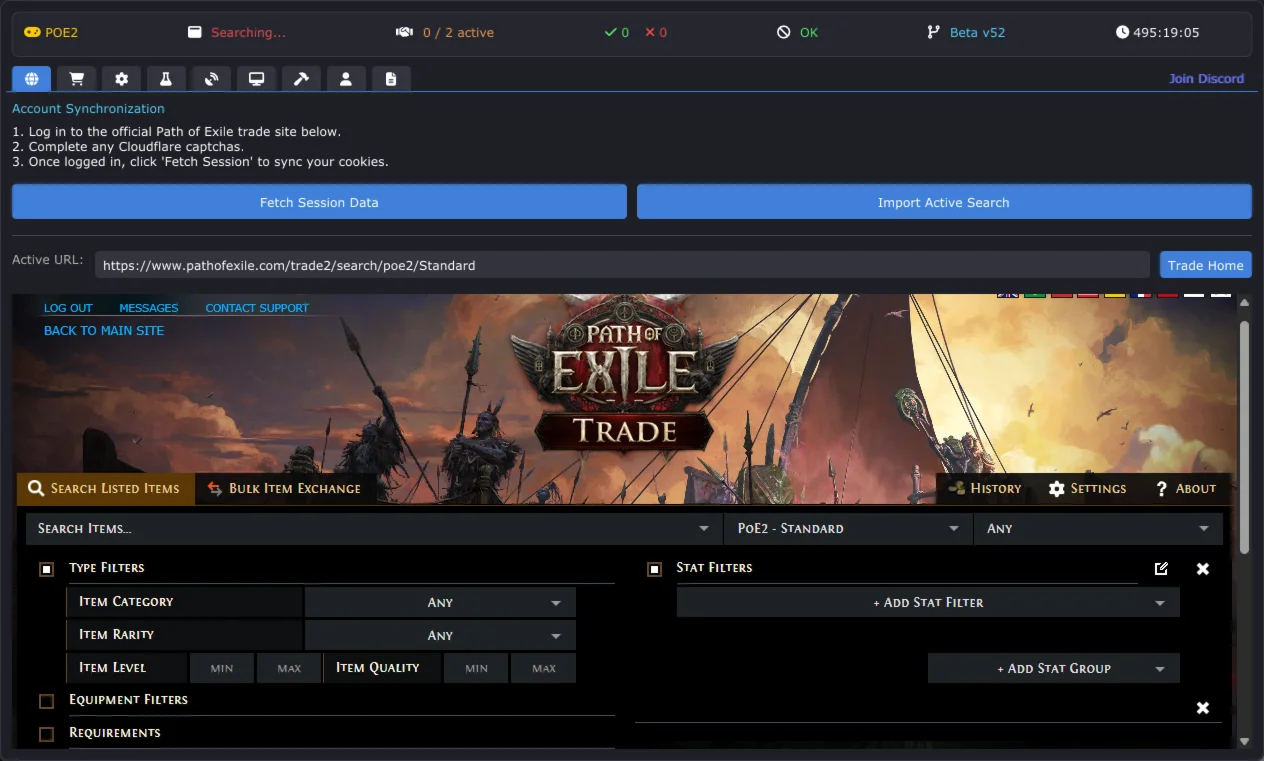Open the About tab label
1264x761 pixels.
(x=1196, y=488)
